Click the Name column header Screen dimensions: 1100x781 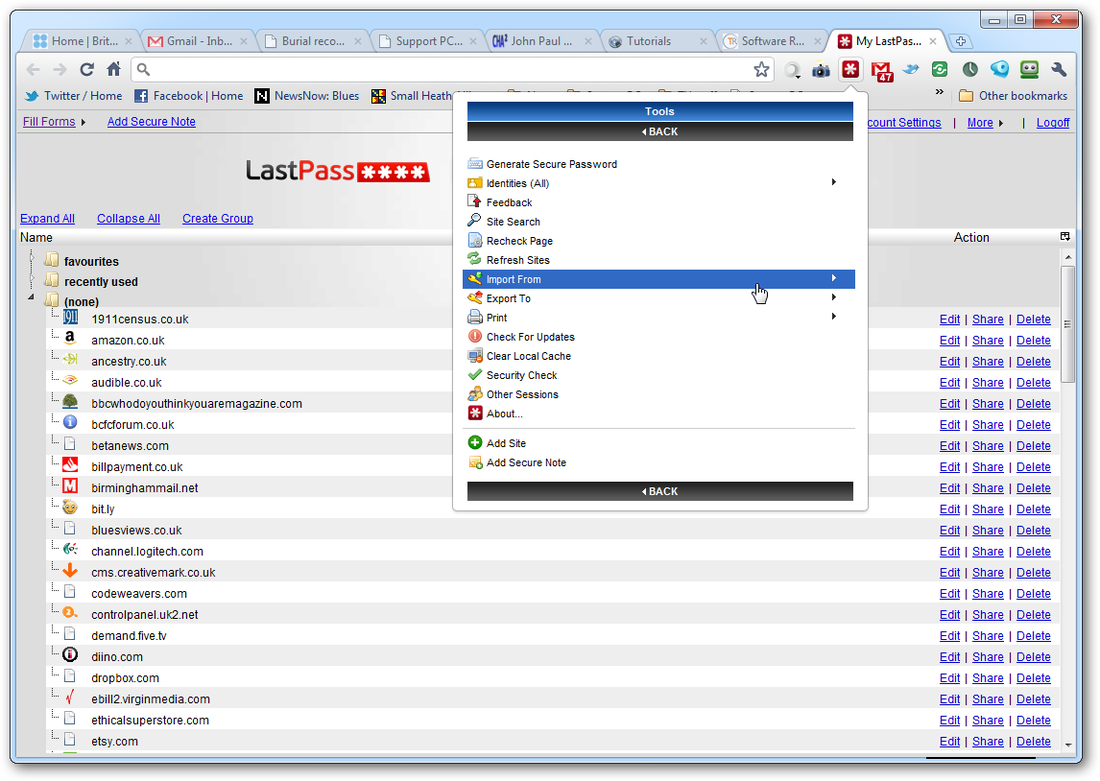pyautogui.click(x=36, y=238)
